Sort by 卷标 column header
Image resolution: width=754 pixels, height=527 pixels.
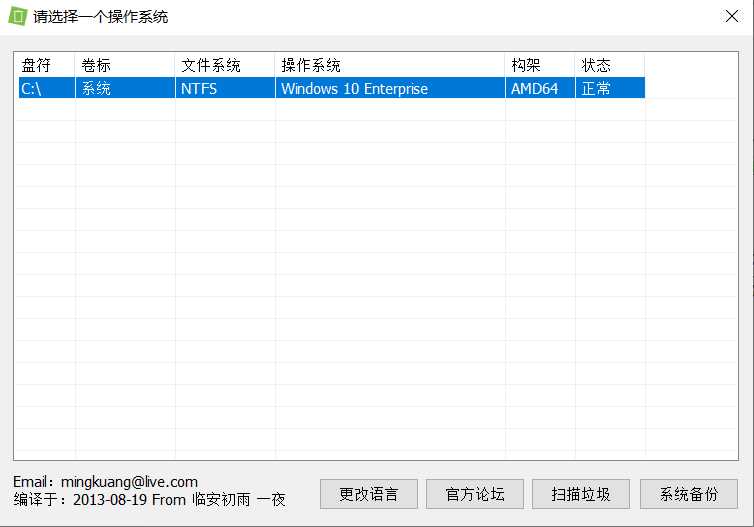click(125, 65)
